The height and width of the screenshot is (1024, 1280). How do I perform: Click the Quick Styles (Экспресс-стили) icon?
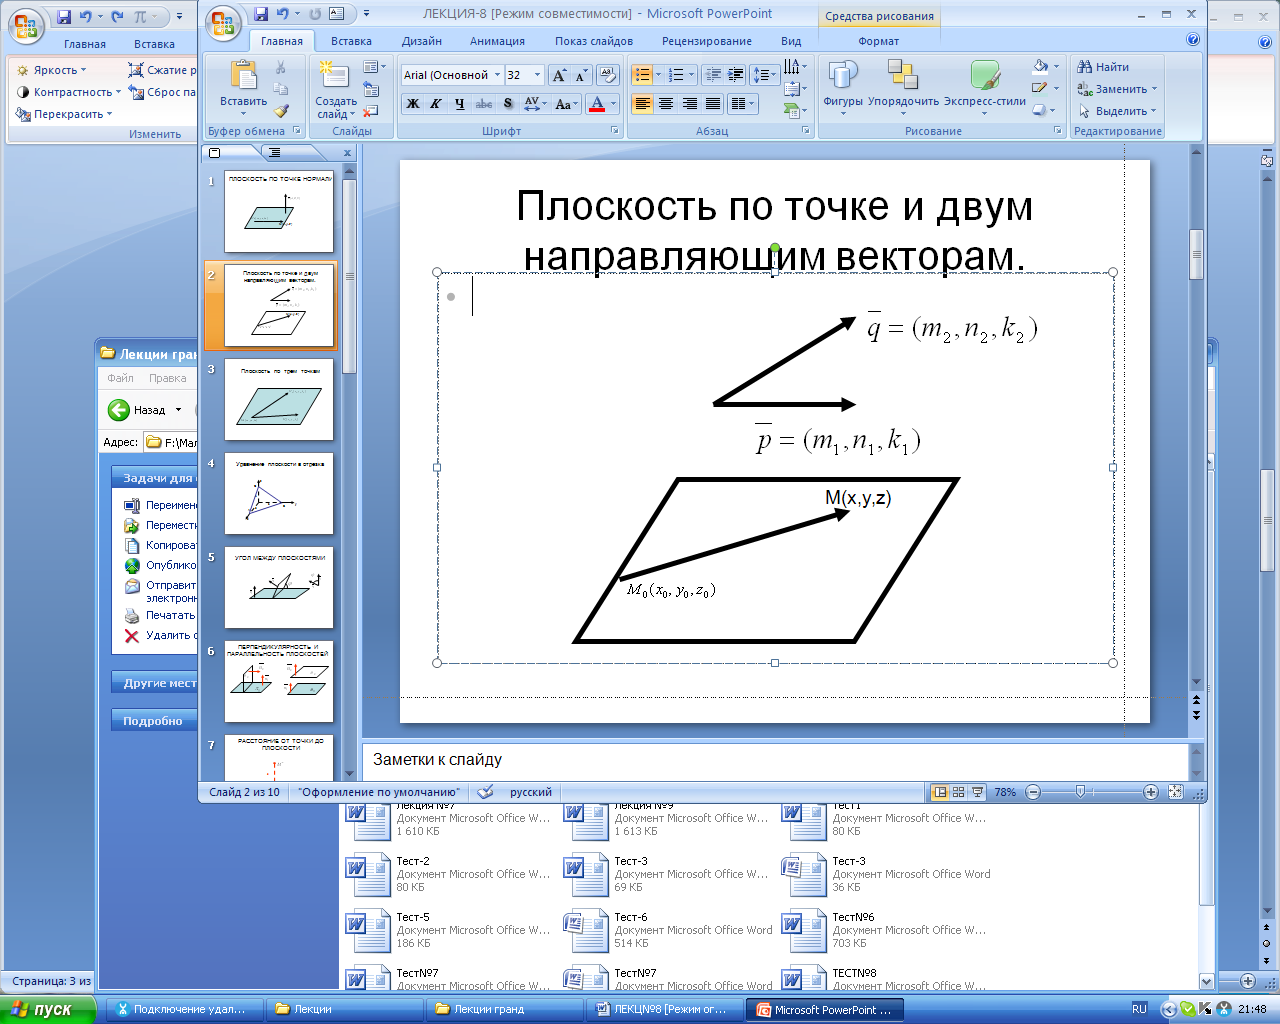(x=985, y=76)
